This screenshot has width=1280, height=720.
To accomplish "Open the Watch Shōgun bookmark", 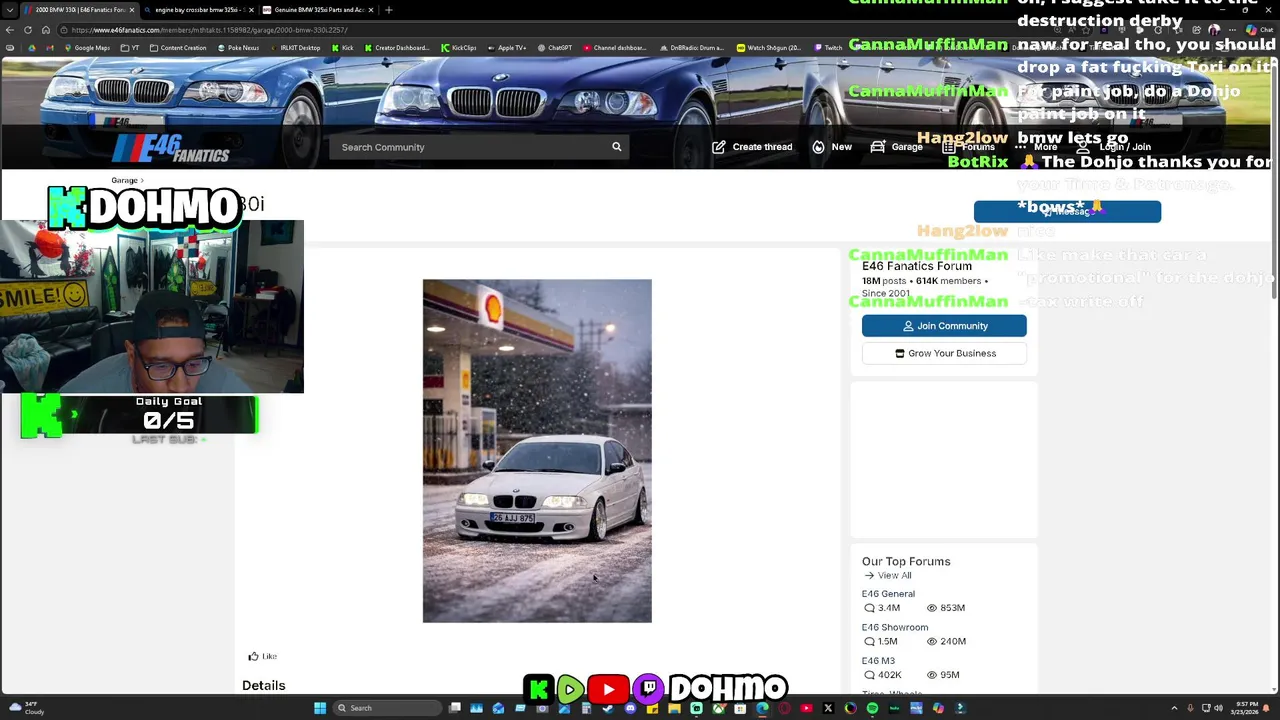I will tap(768, 47).
